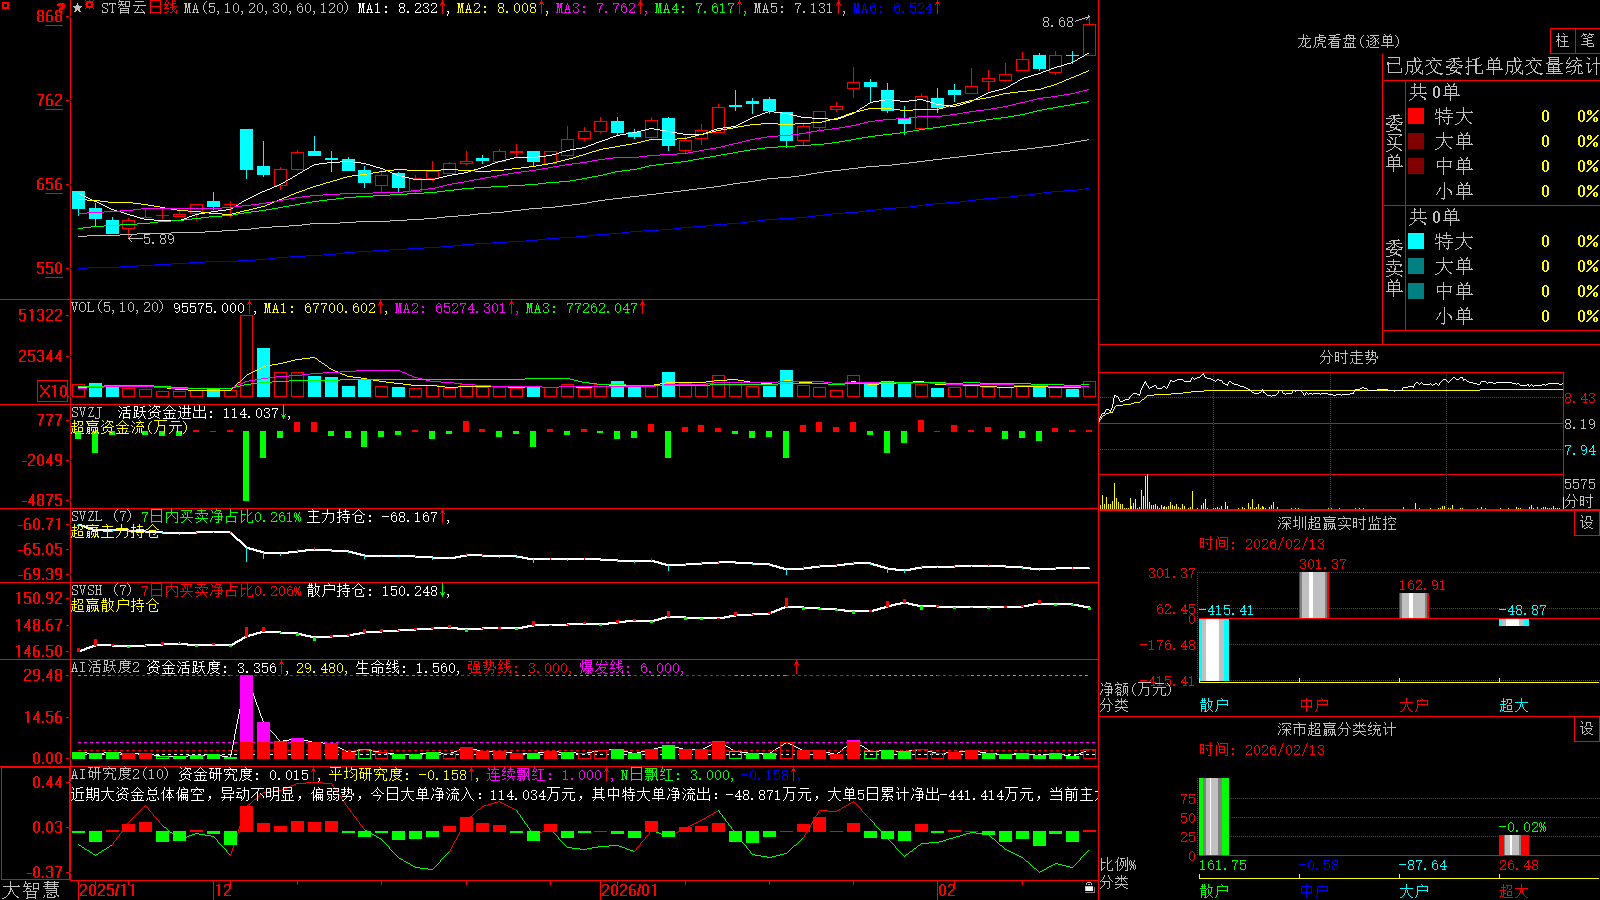This screenshot has height=900, width=1600.
Task: Switch to 笔 tick view in 龙虎看盘
Action: tap(1587, 41)
